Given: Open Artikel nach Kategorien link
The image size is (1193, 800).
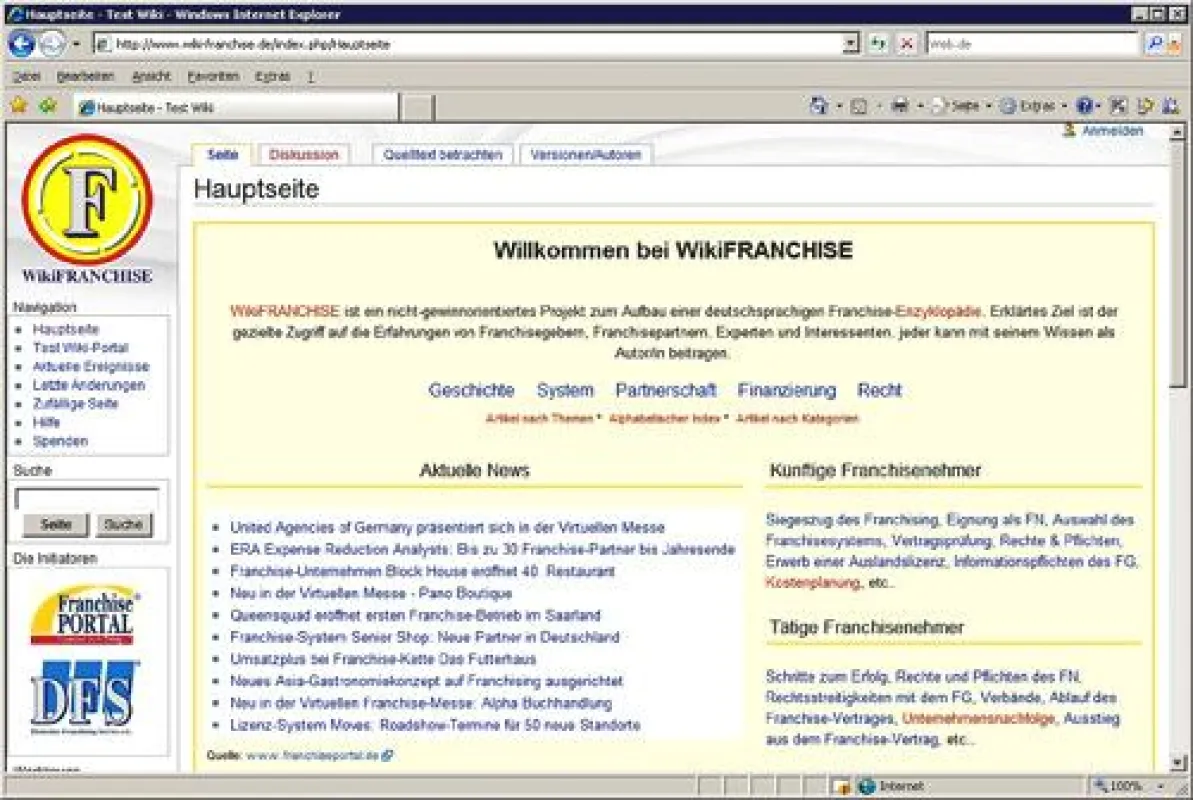Looking at the screenshot, I should [797, 419].
